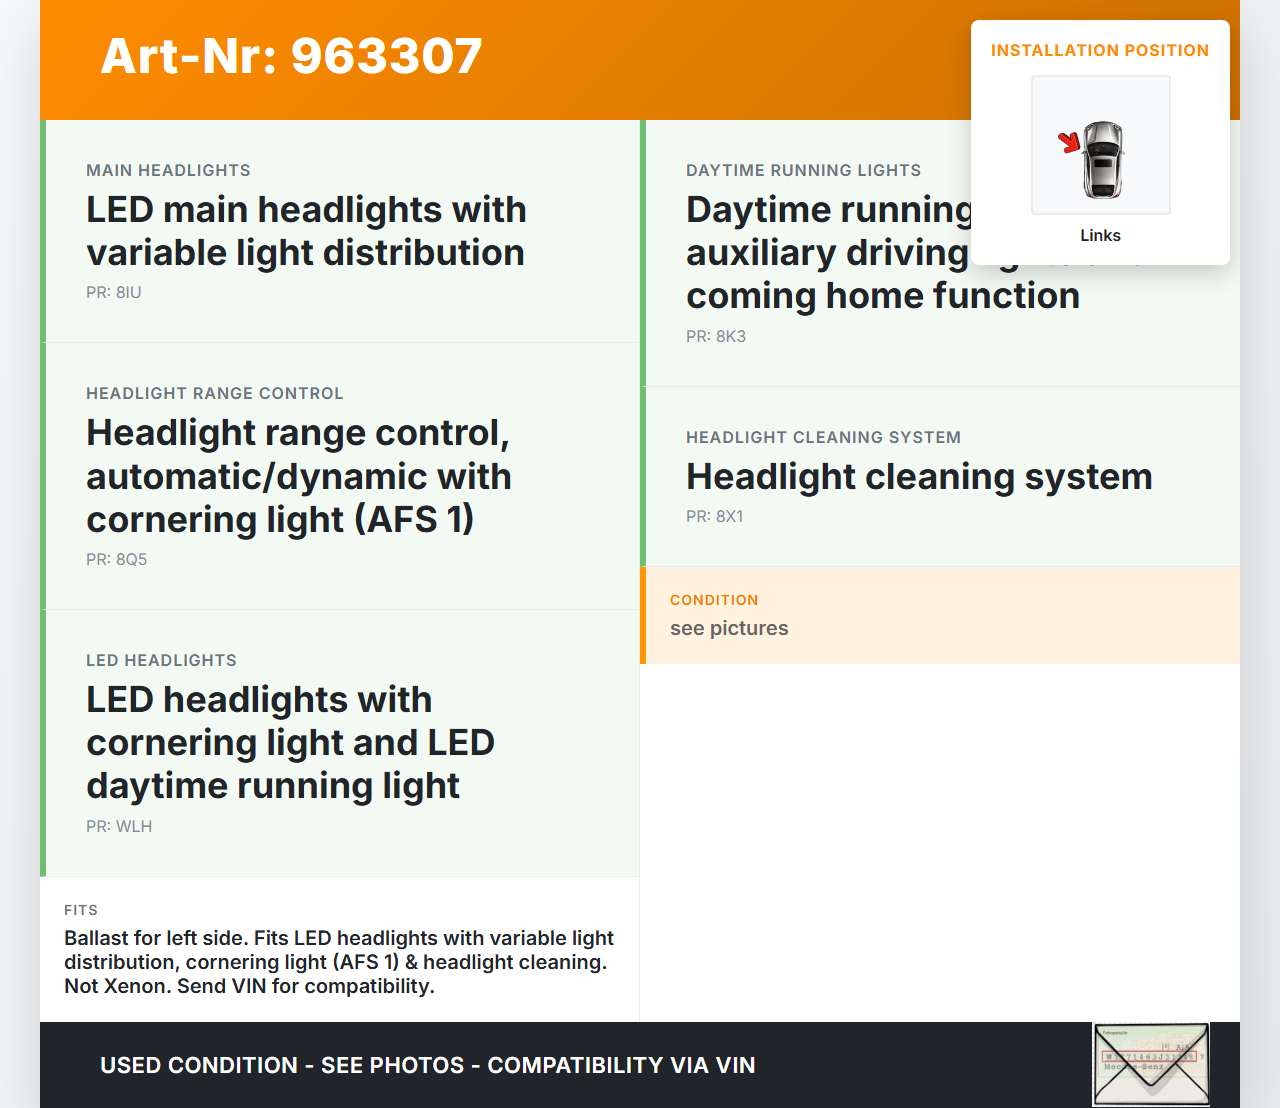Click the "INSTALLATION POSITION" label
This screenshot has height=1108, width=1280.
point(1100,50)
